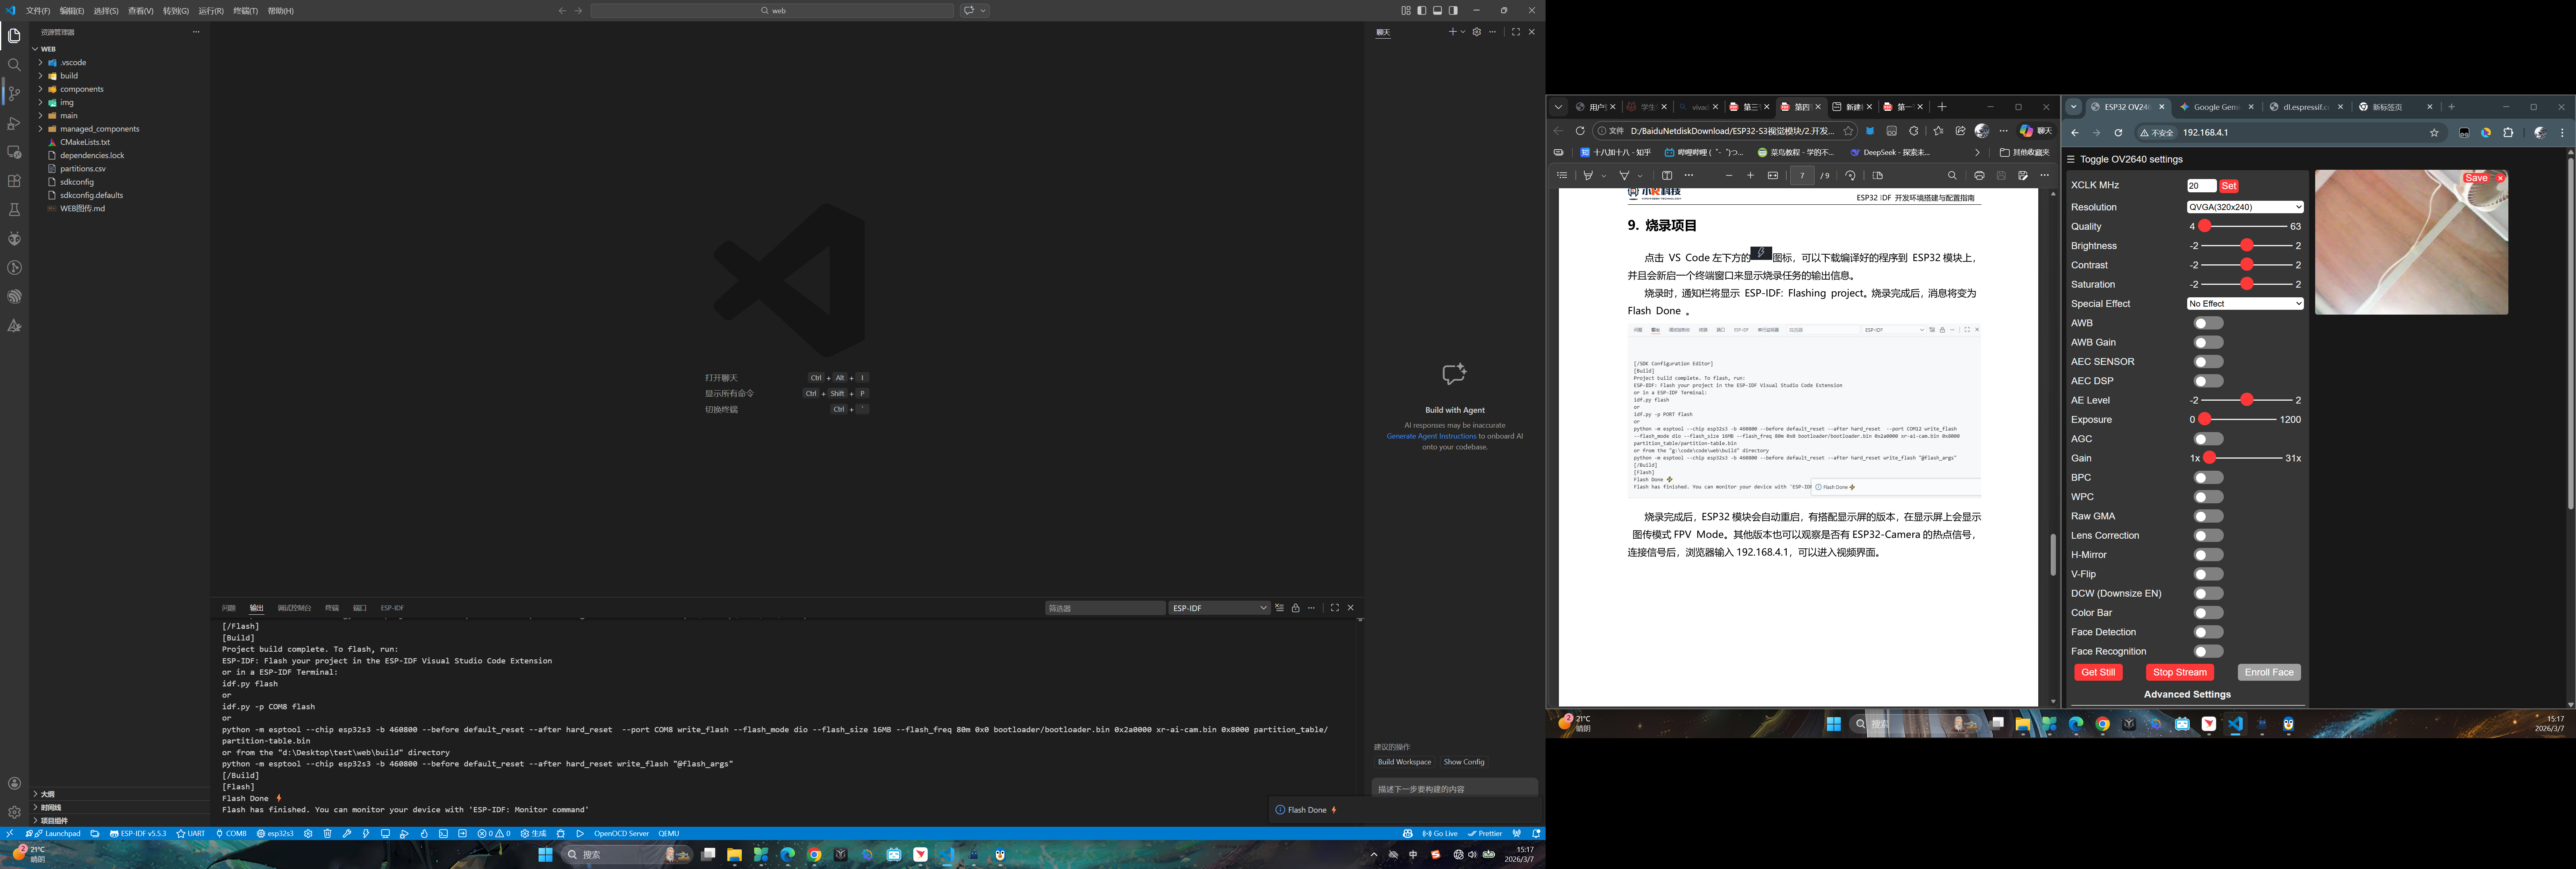Open the PlatformIO alien icon panel
2576x869 pixels.
[14, 239]
